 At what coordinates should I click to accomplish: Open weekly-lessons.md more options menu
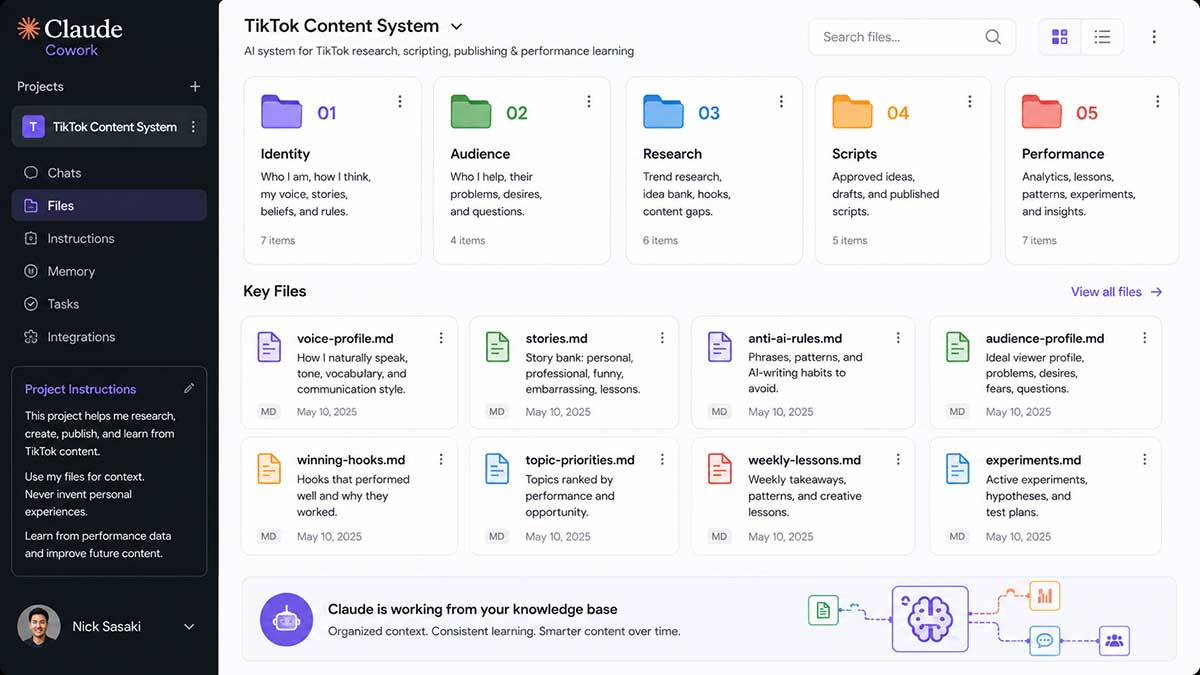898,460
